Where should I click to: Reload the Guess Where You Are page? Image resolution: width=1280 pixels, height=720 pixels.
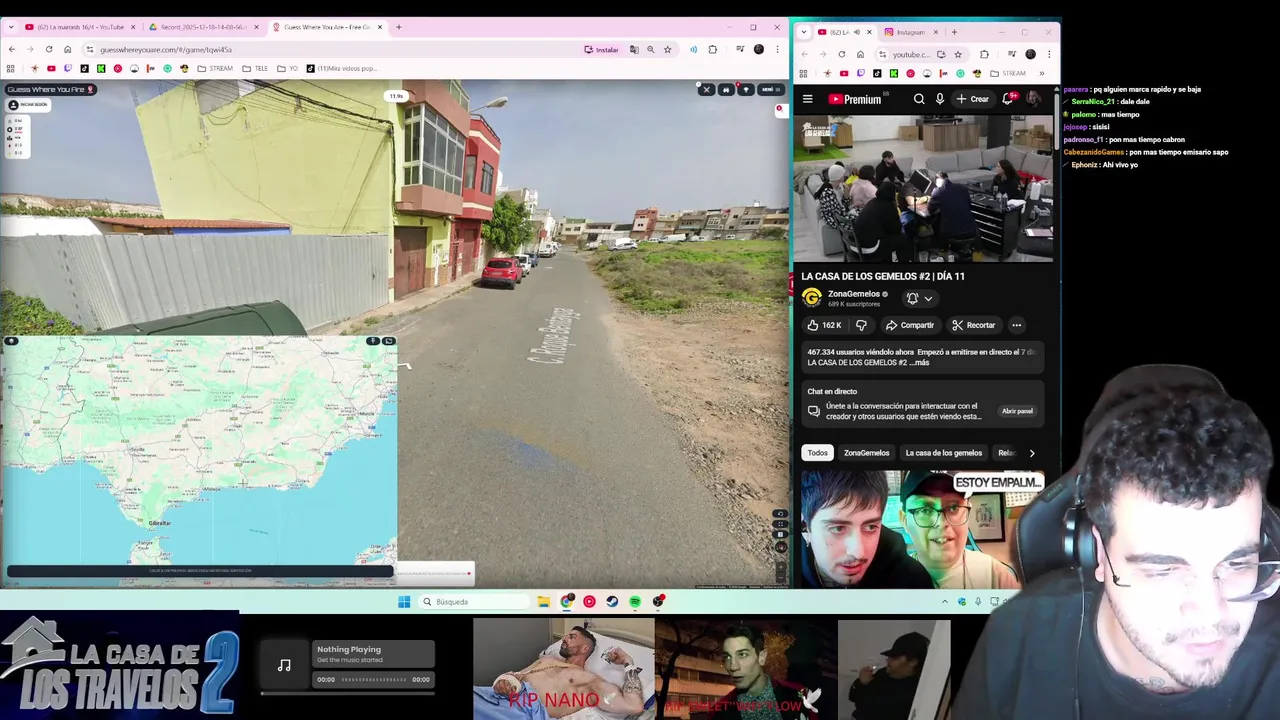[48, 49]
